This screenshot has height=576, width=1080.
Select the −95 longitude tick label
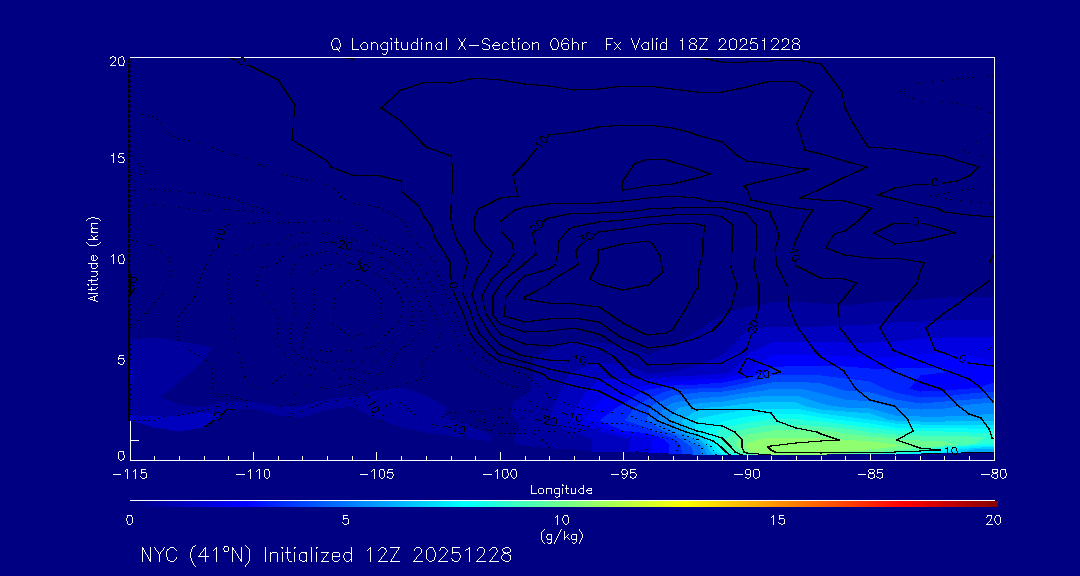pos(623,475)
